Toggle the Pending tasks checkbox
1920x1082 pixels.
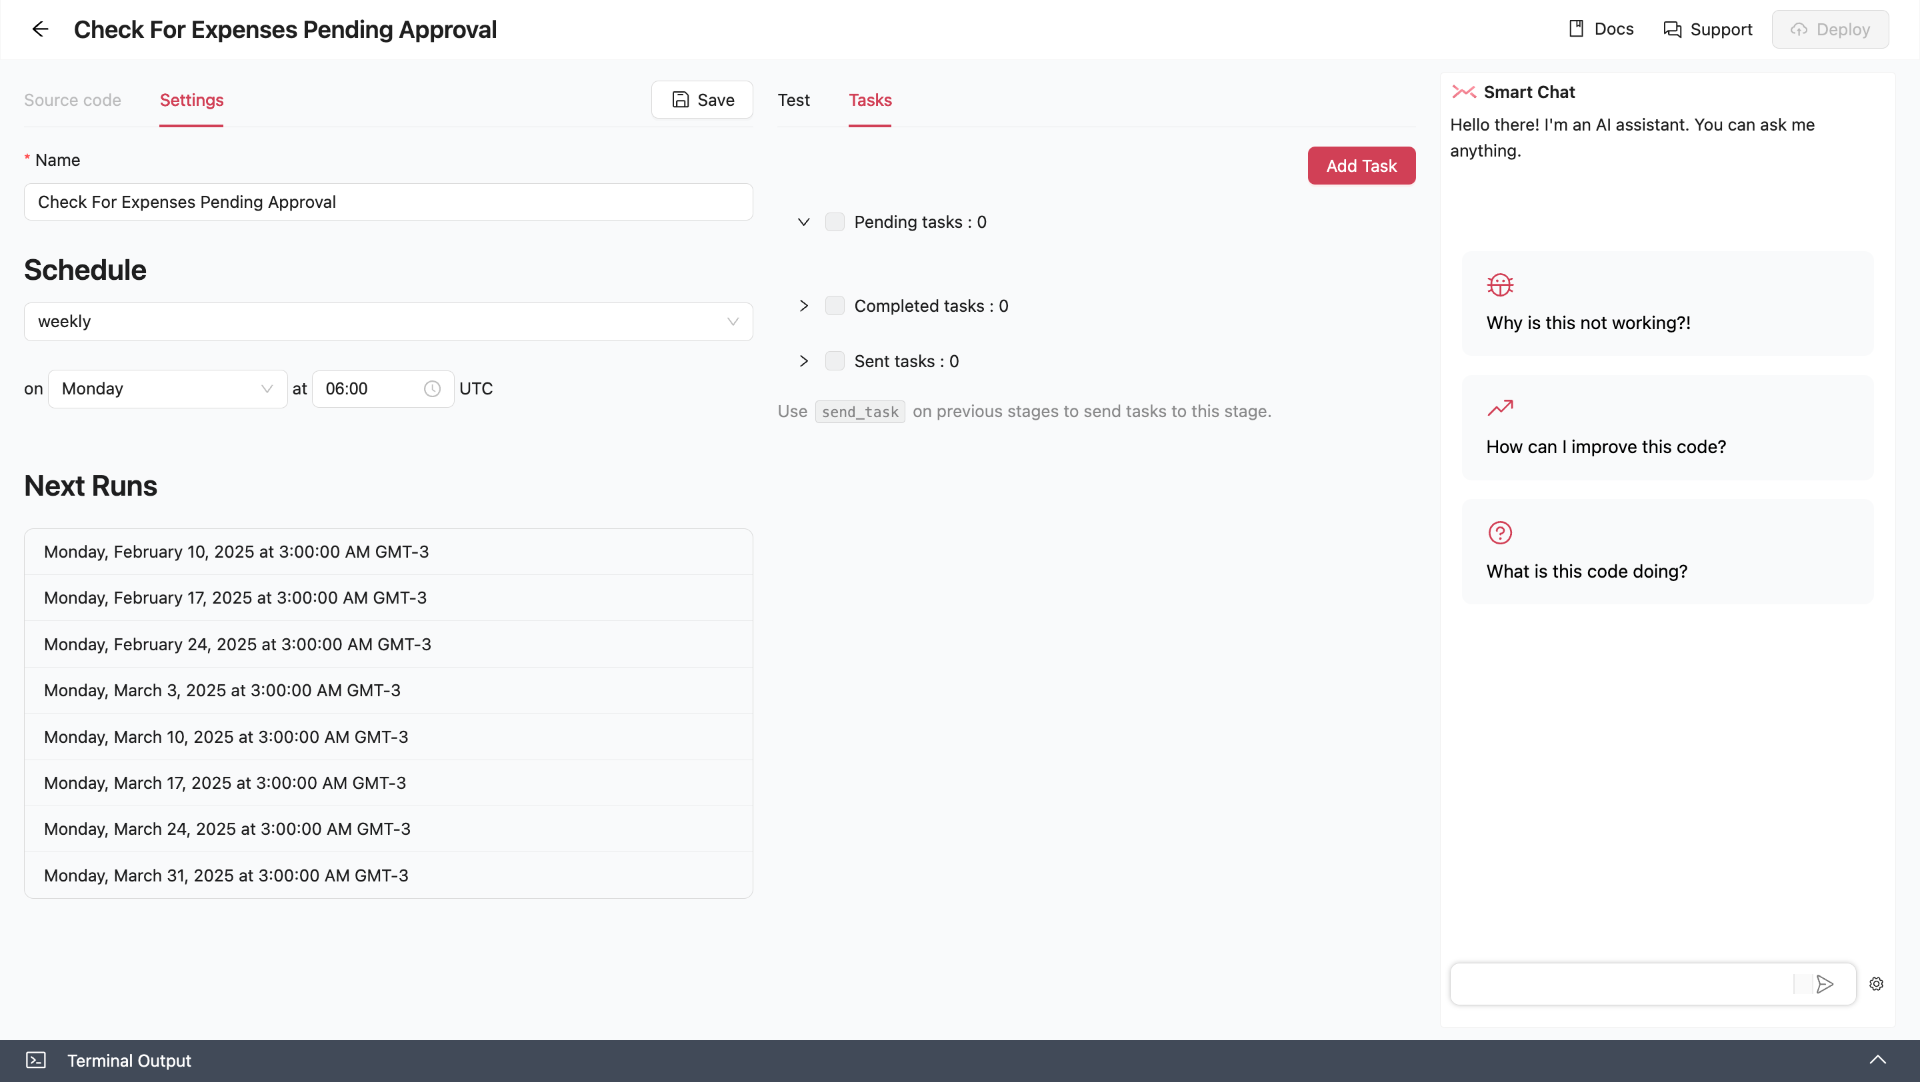(835, 222)
